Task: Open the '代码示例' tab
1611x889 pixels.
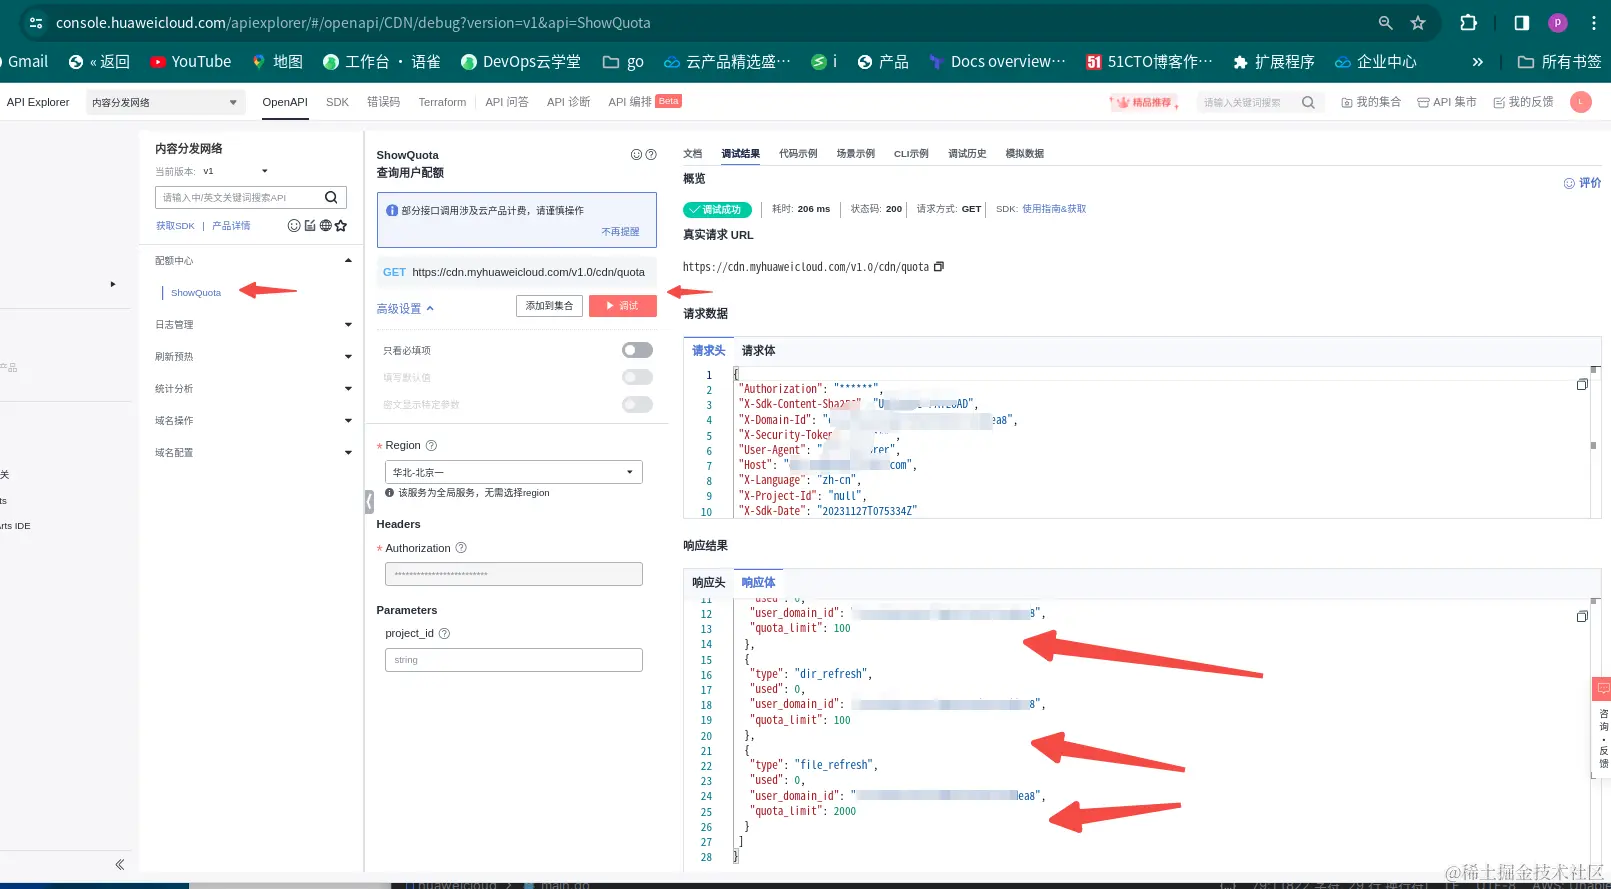Action: tap(798, 154)
